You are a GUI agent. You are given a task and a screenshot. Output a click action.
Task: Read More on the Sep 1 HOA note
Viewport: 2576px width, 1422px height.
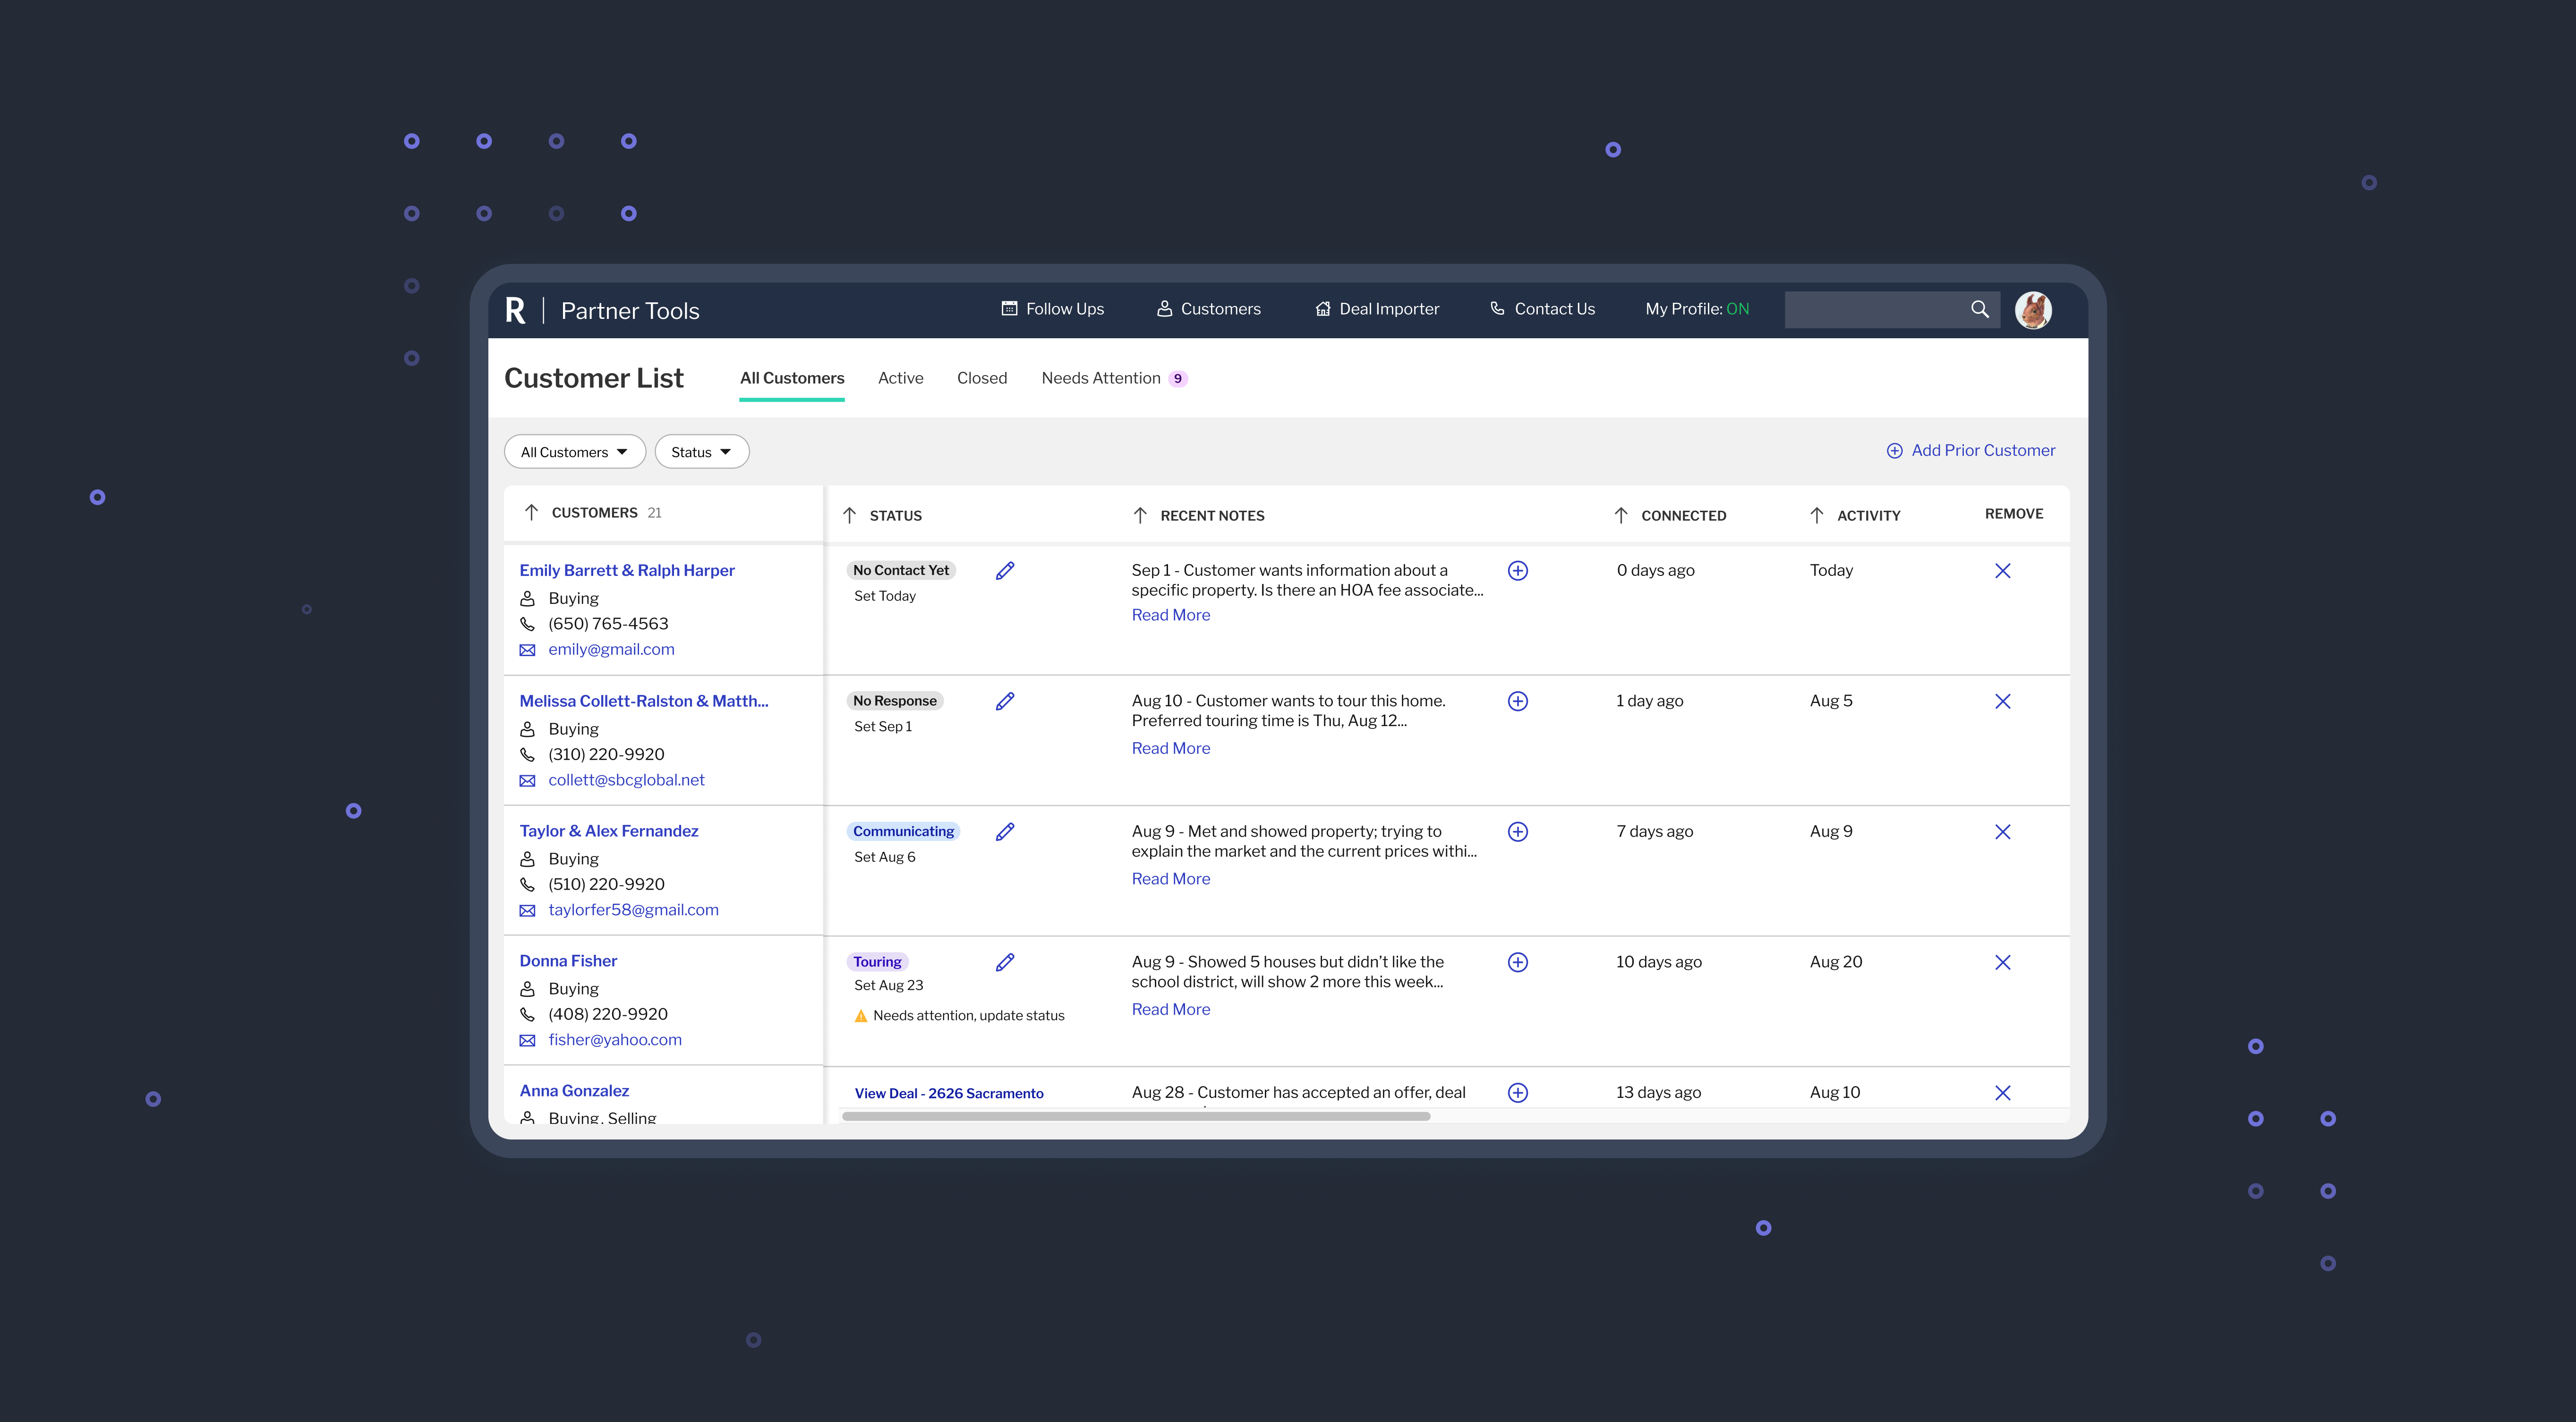[1170, 615]
